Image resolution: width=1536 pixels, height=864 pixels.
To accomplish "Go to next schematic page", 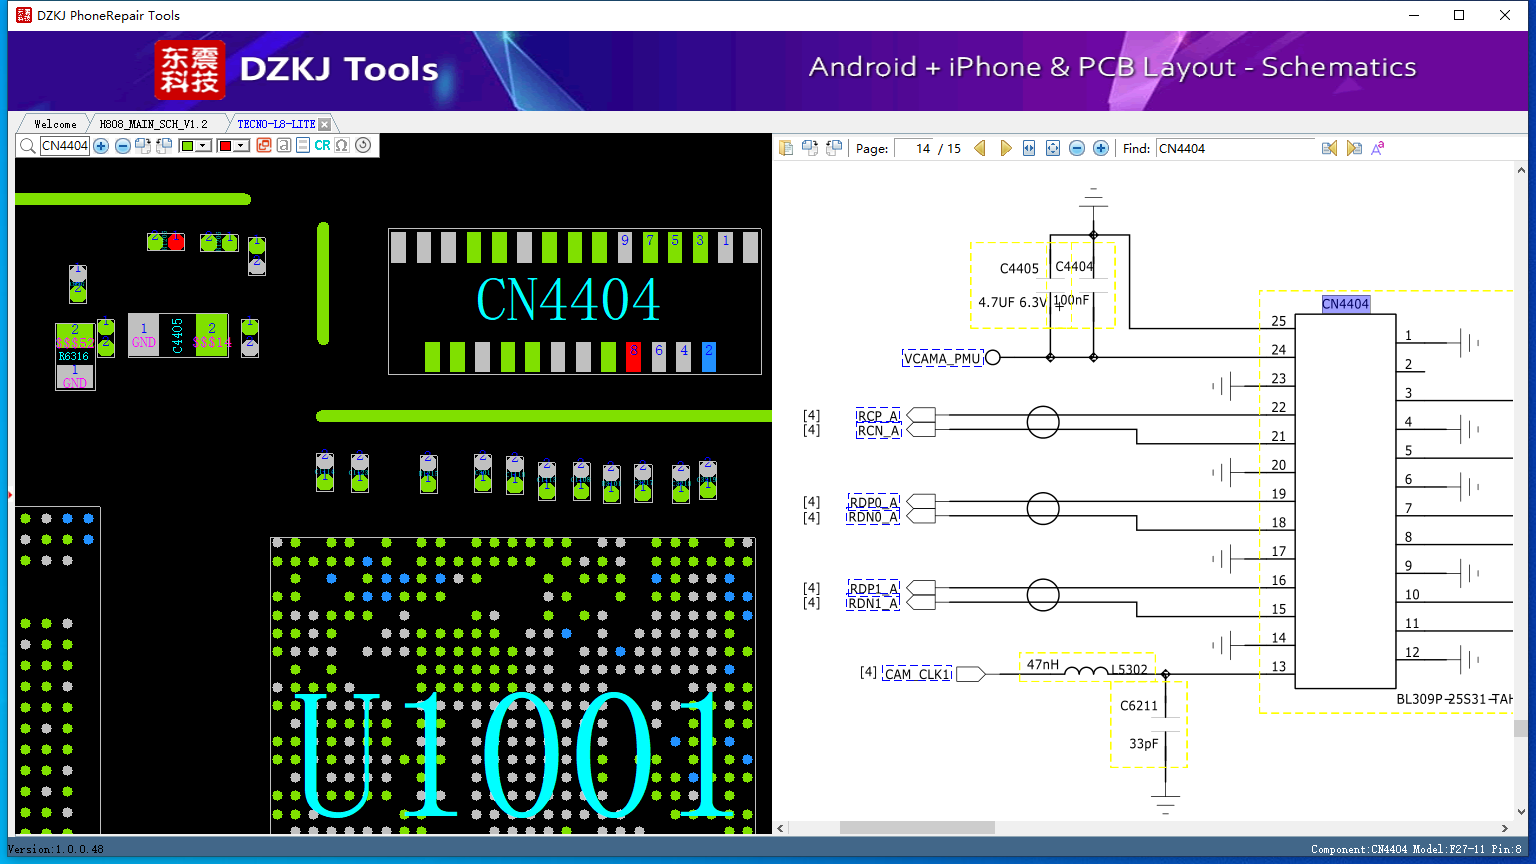I will click(1005, 148).
